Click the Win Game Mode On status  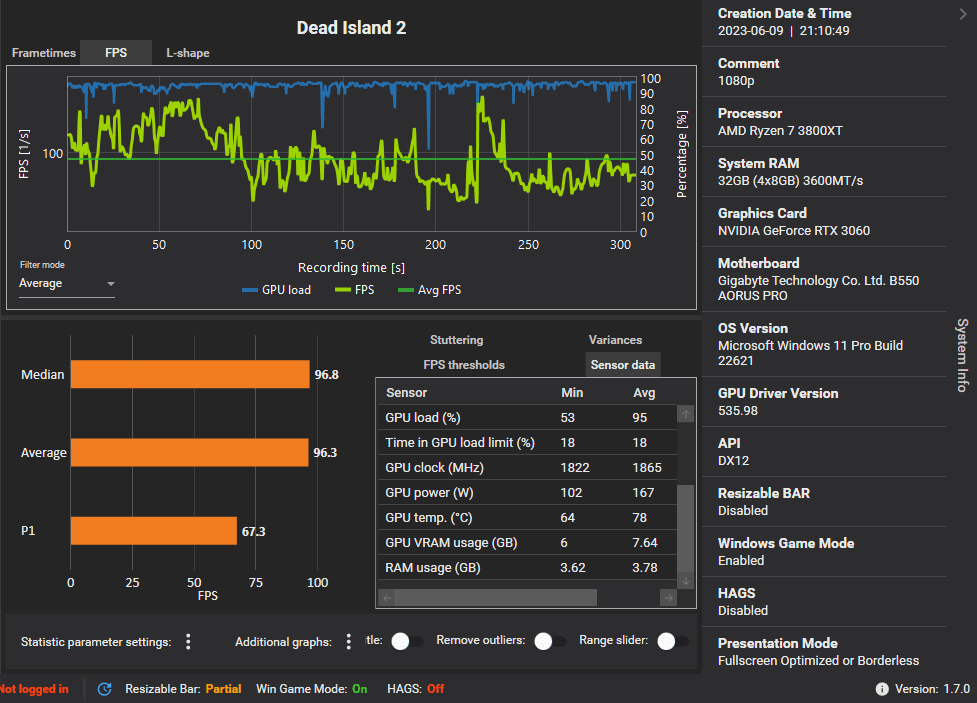360,689
